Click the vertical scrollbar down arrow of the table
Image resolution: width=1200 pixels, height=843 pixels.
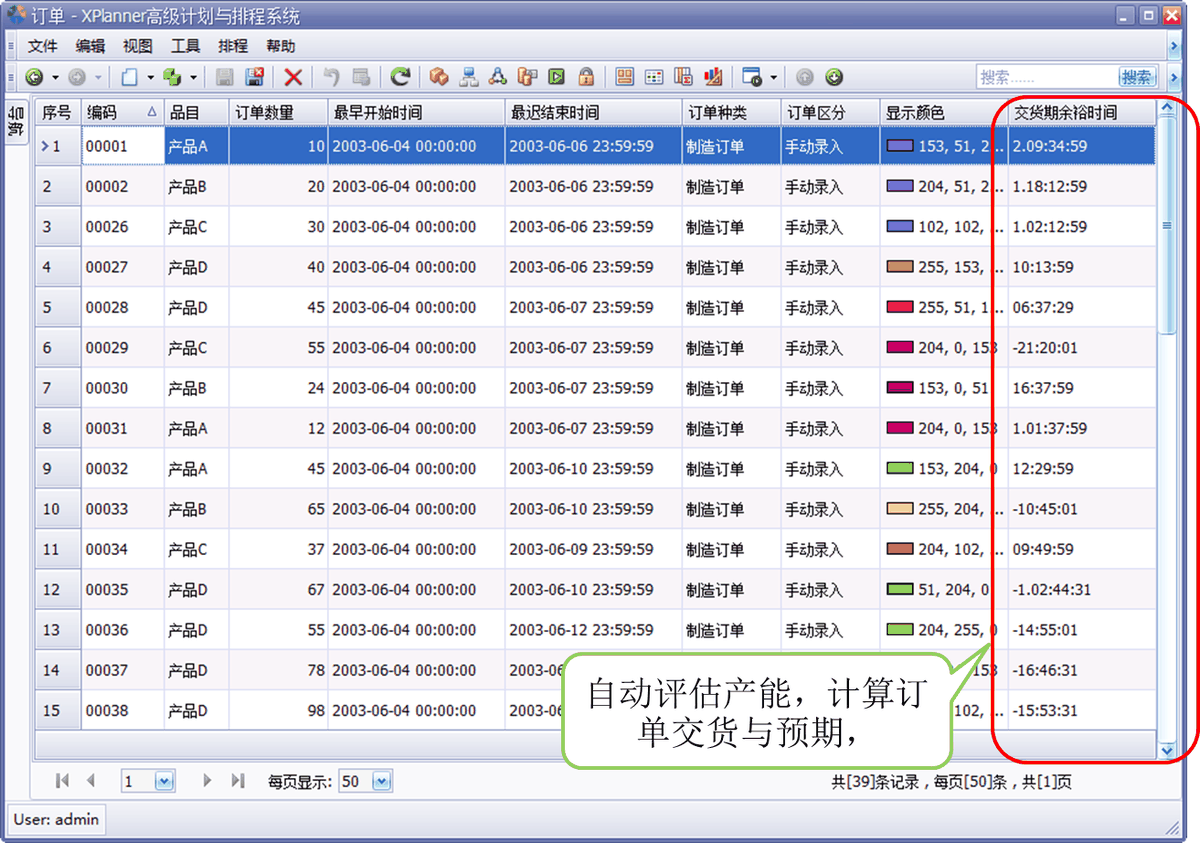pos(1166,749)
